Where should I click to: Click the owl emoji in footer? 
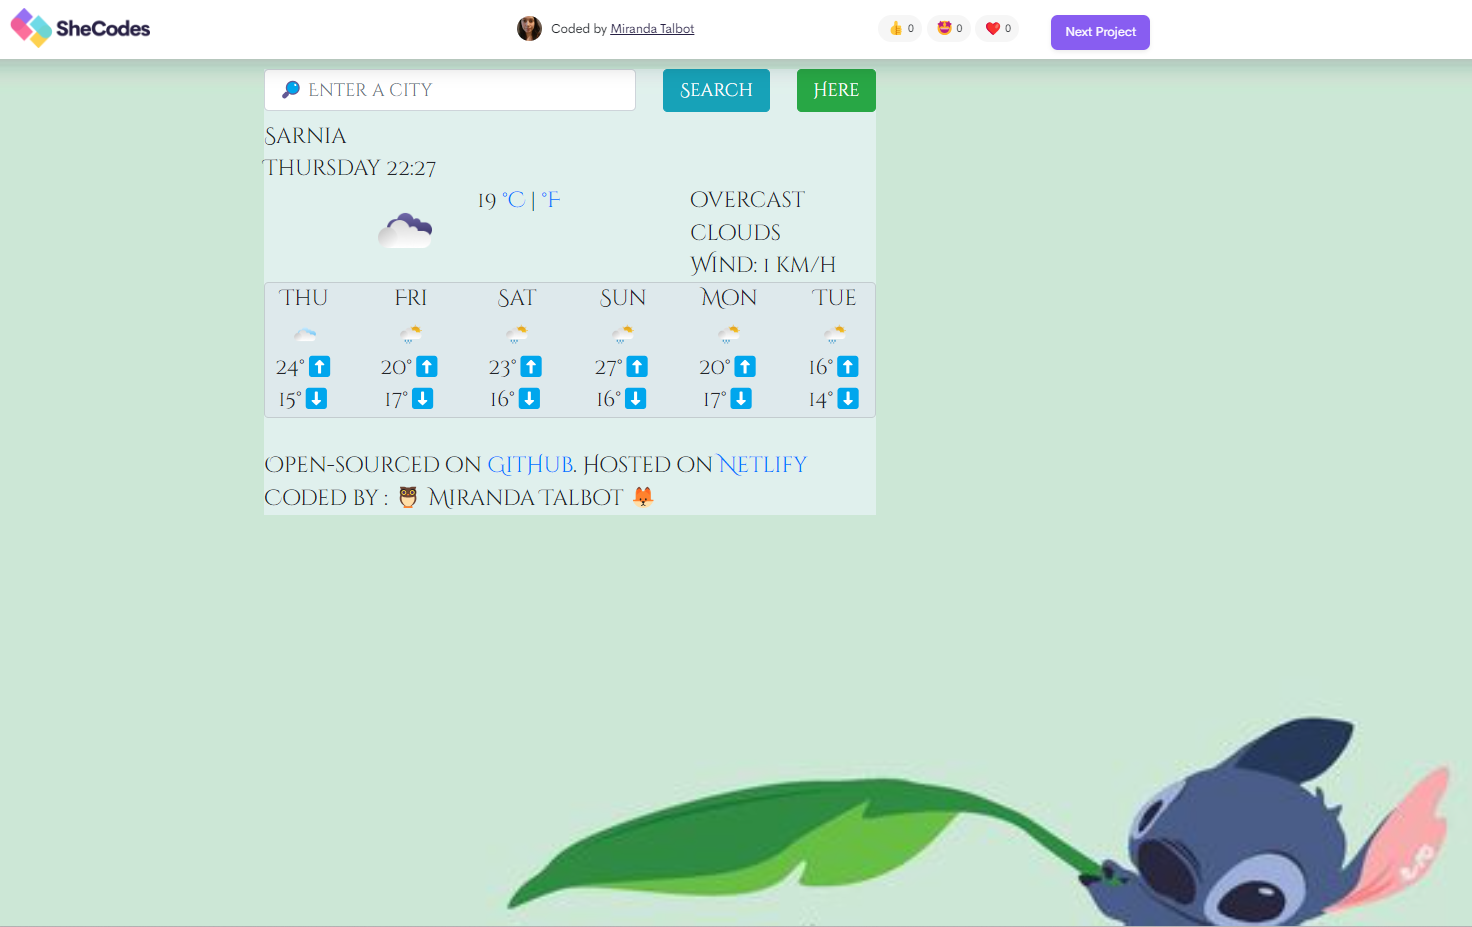408,497
